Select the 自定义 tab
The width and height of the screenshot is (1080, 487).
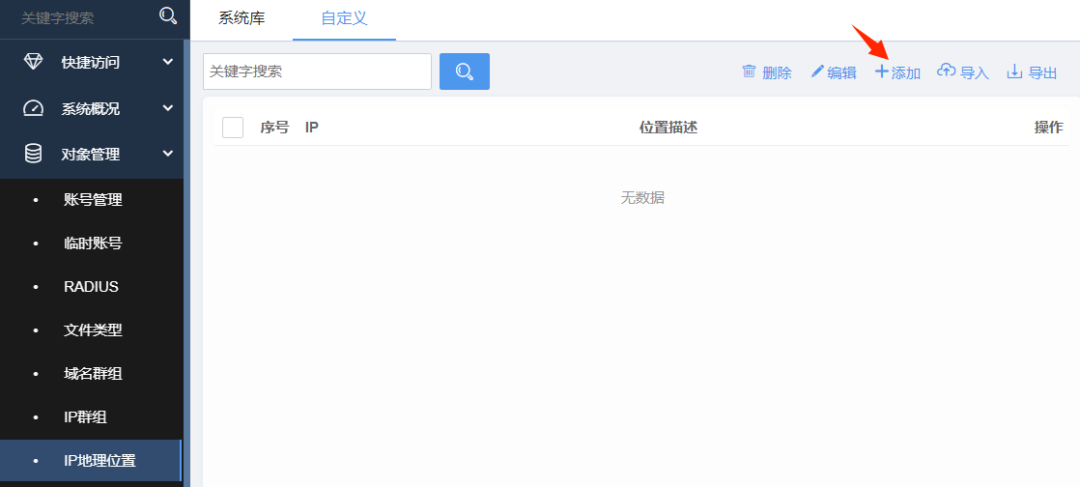[x=344, y=19]
